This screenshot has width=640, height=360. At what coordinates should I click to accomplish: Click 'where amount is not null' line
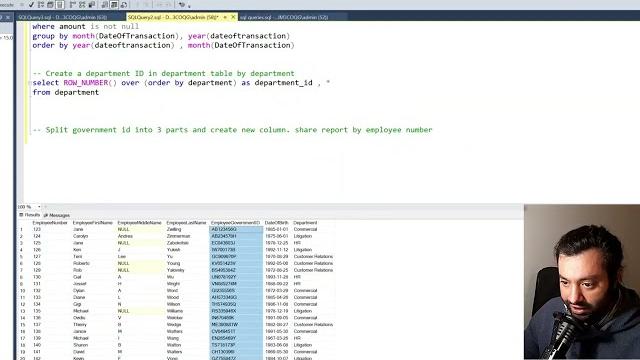pos(86,27)
